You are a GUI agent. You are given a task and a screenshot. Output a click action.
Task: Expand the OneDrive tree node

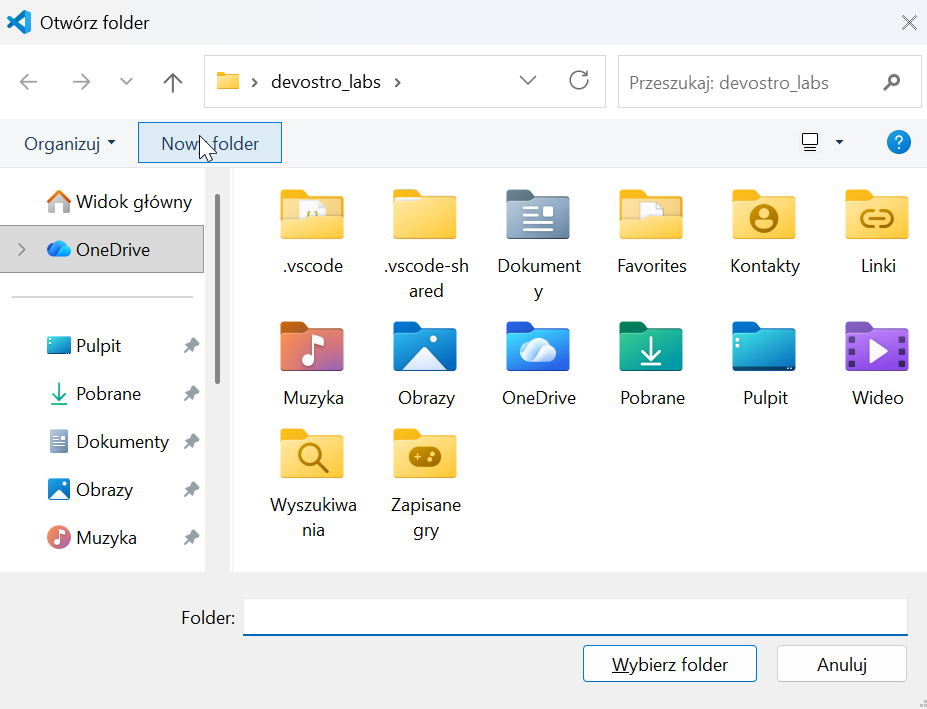coord(22,250)
